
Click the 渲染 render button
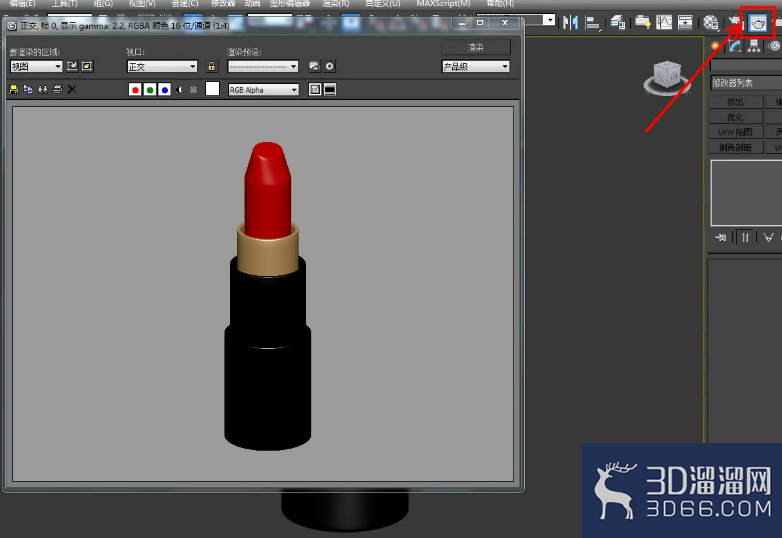(x=476, y=47)
